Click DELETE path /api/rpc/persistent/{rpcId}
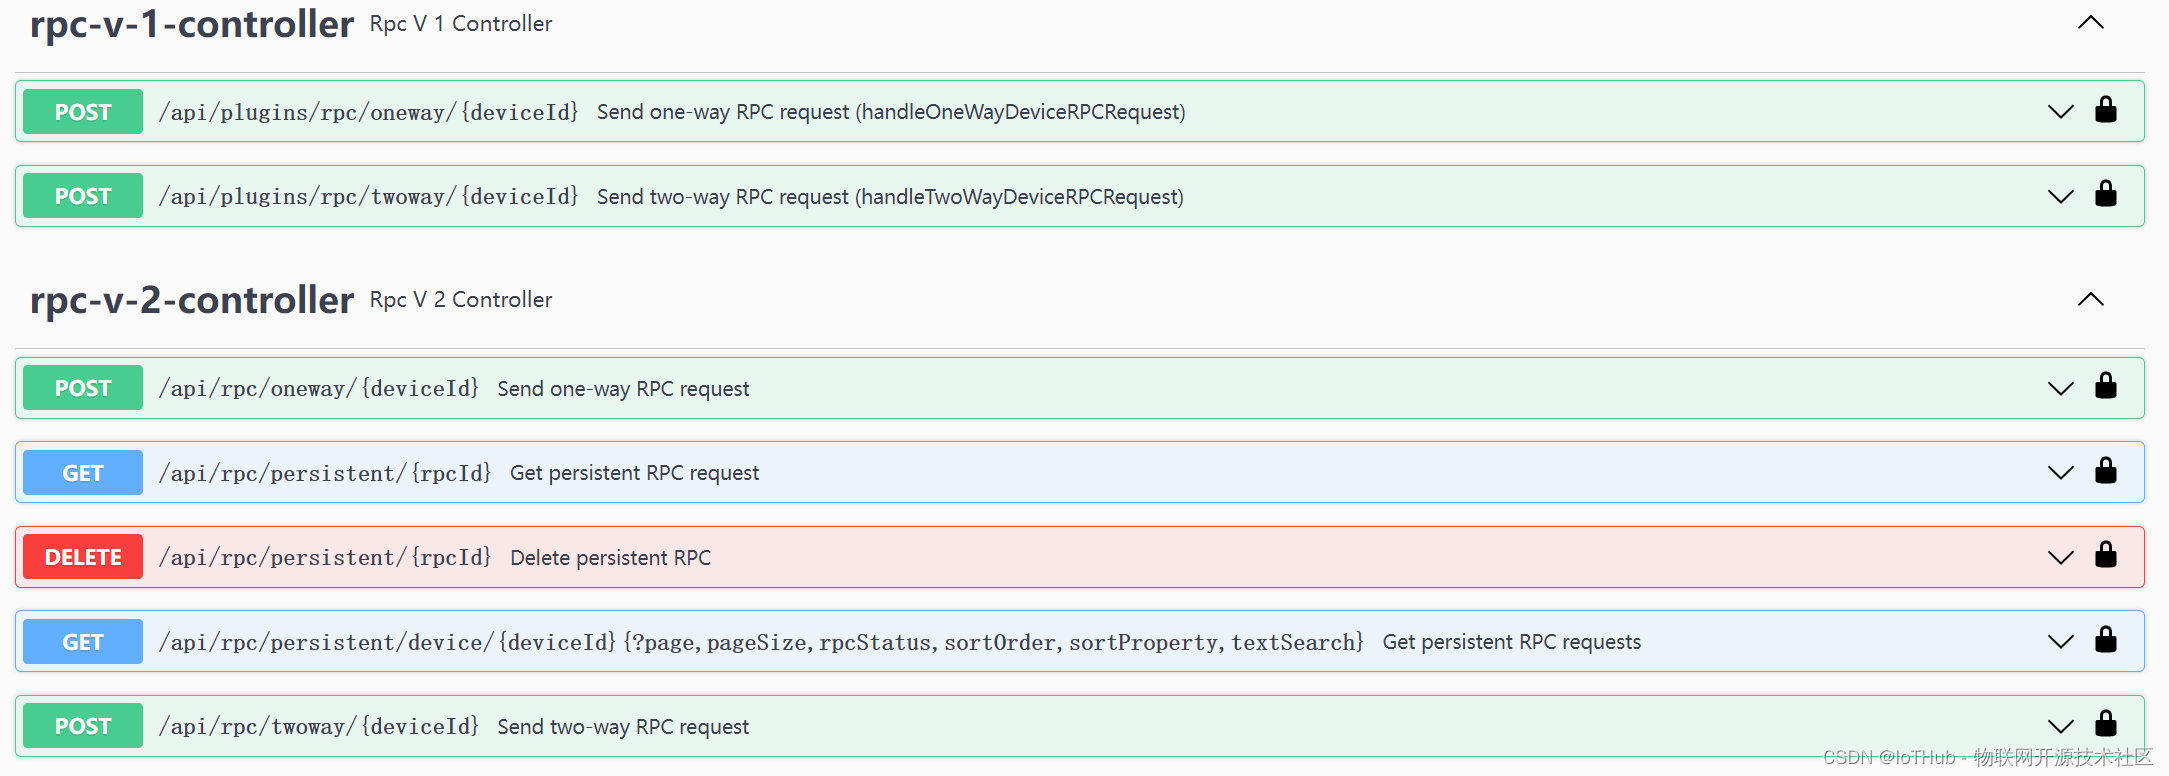This screenshot has height=776, width=2169. point(325,557)
